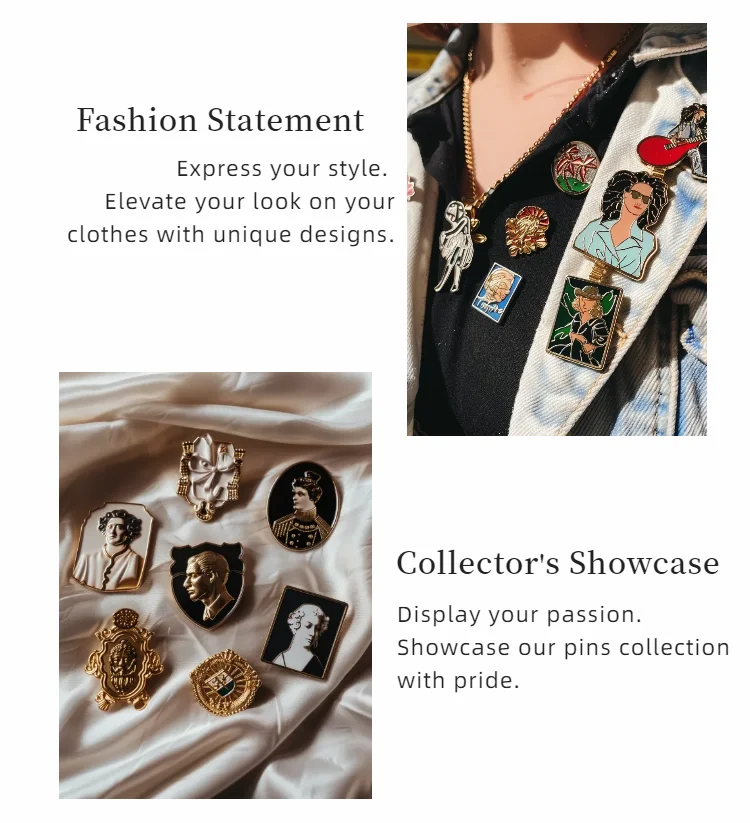This screenshot has height=823, width=750.
Task: Open the satin cloth pins photo
Action: click(x=215, y=585)
